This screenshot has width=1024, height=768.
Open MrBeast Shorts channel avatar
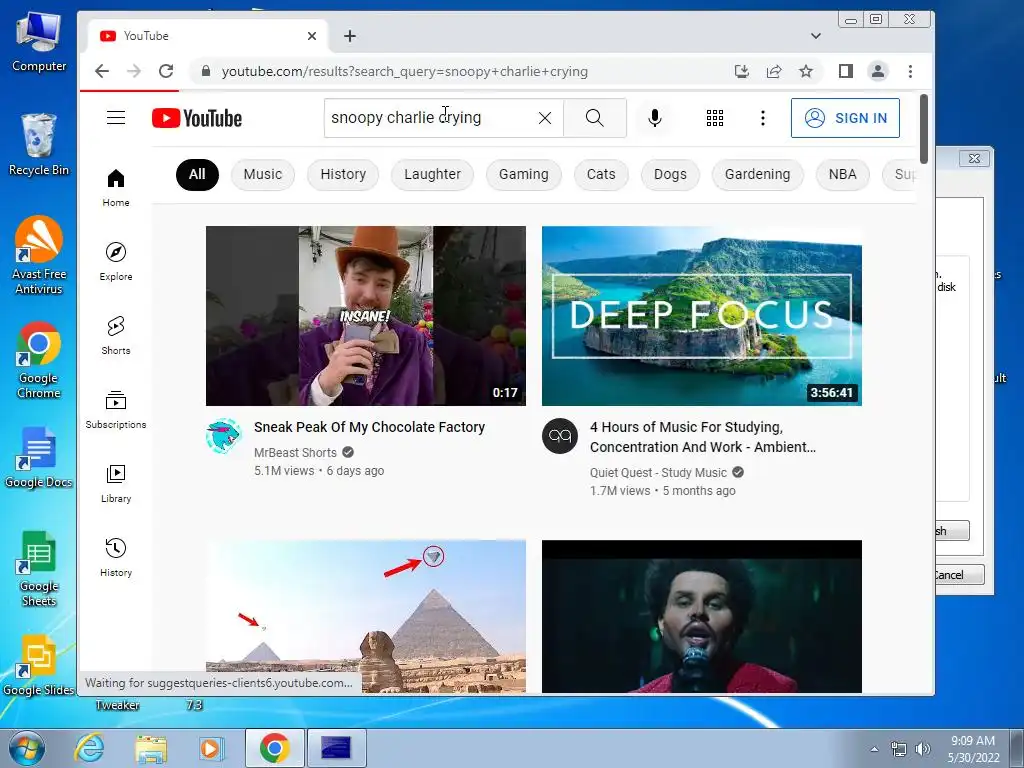pyautogui.click(x=223, y=436)
